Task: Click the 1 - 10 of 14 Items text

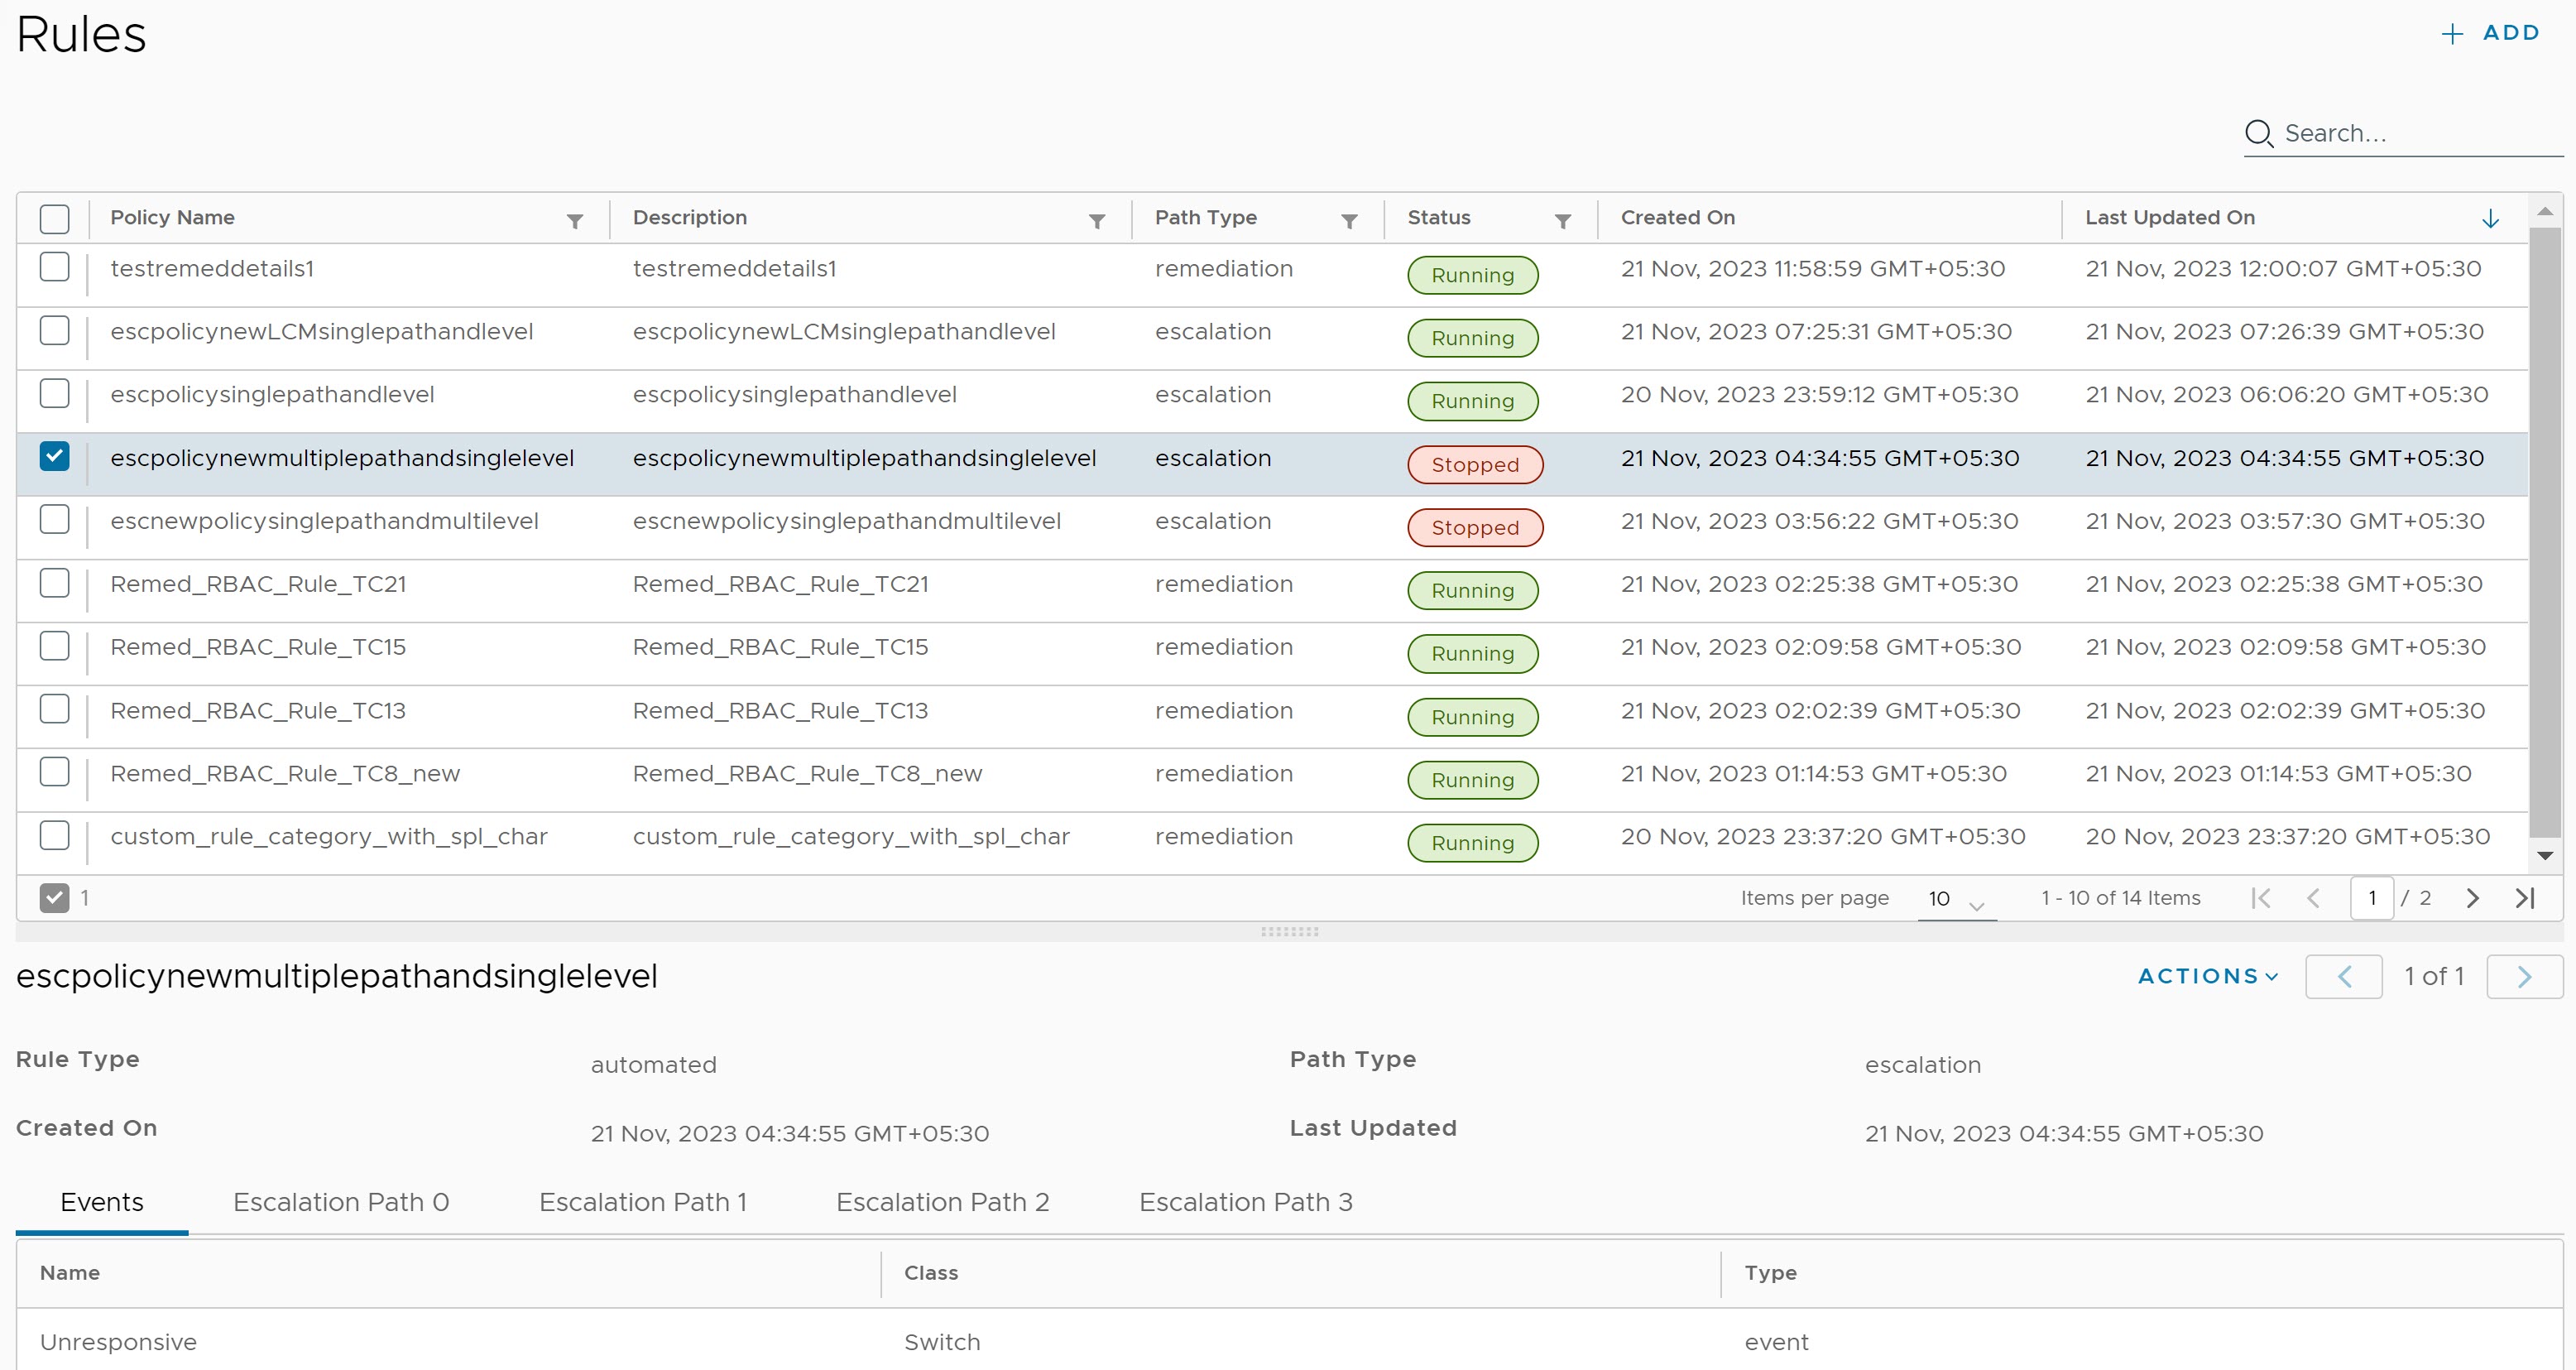Action: point(2121,898)
